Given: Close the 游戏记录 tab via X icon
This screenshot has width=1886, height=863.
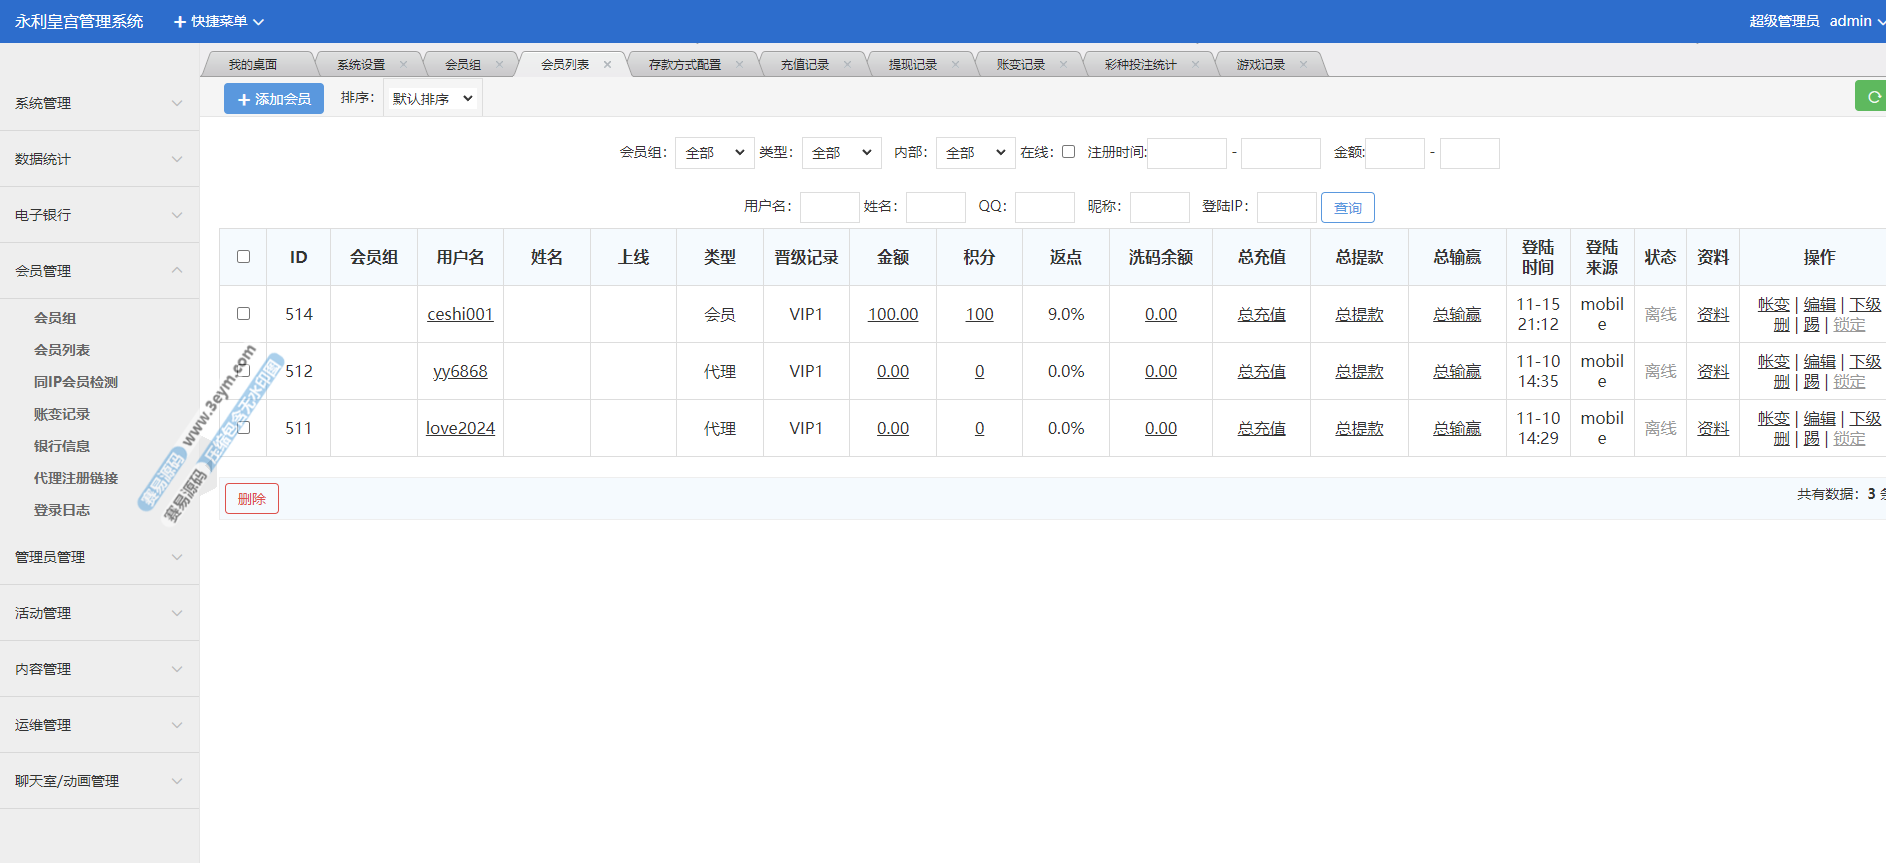Looking at the screenshot, I should point(1303,65).
